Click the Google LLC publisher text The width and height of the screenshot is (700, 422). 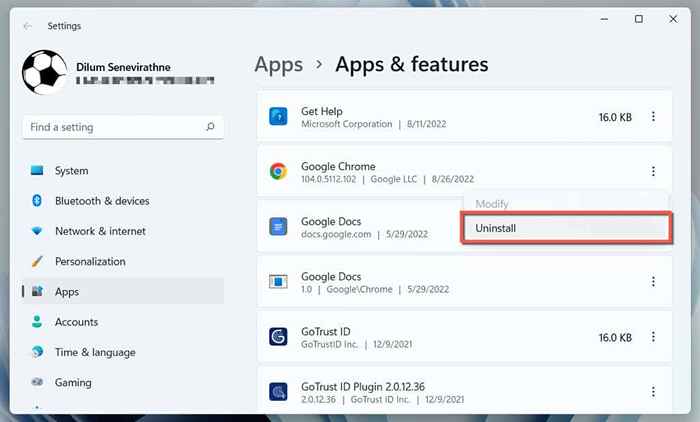coord(393,179)
